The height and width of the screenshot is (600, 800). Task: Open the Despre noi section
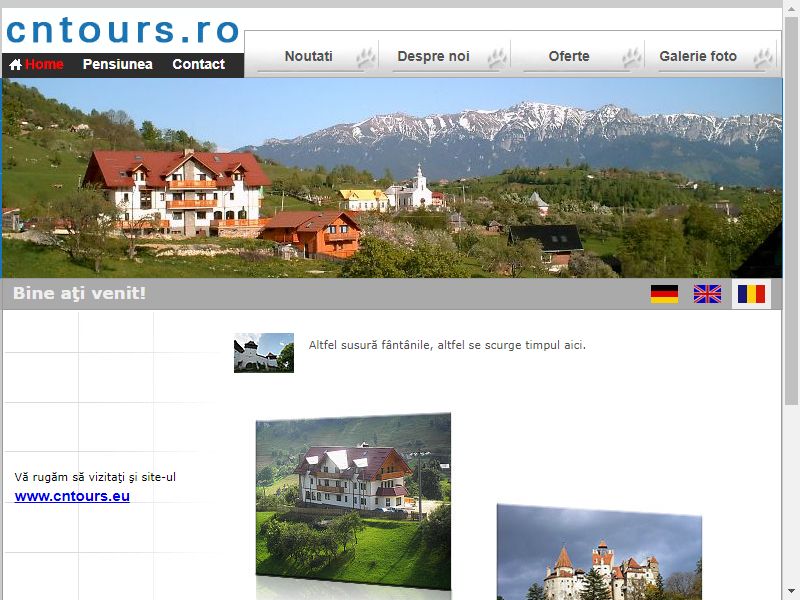tap(433, 56)
